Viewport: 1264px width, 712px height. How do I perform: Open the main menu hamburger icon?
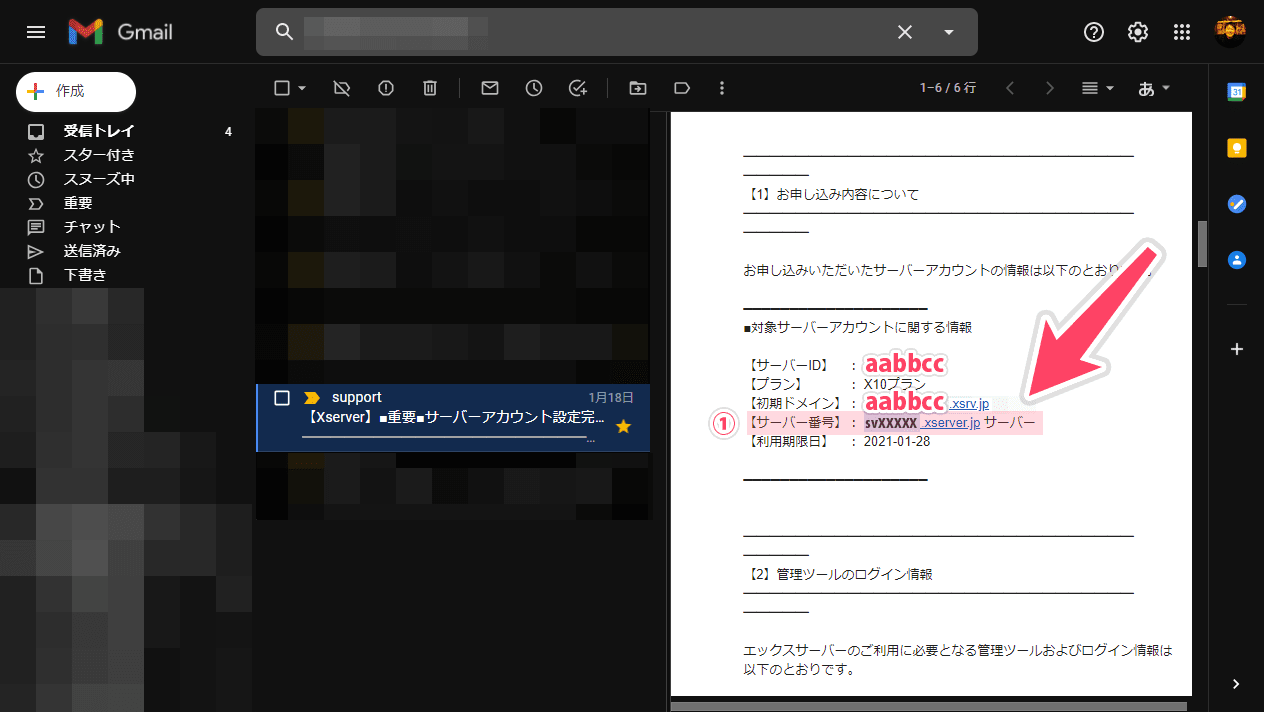pyautogui.click(x=36, y=32)
